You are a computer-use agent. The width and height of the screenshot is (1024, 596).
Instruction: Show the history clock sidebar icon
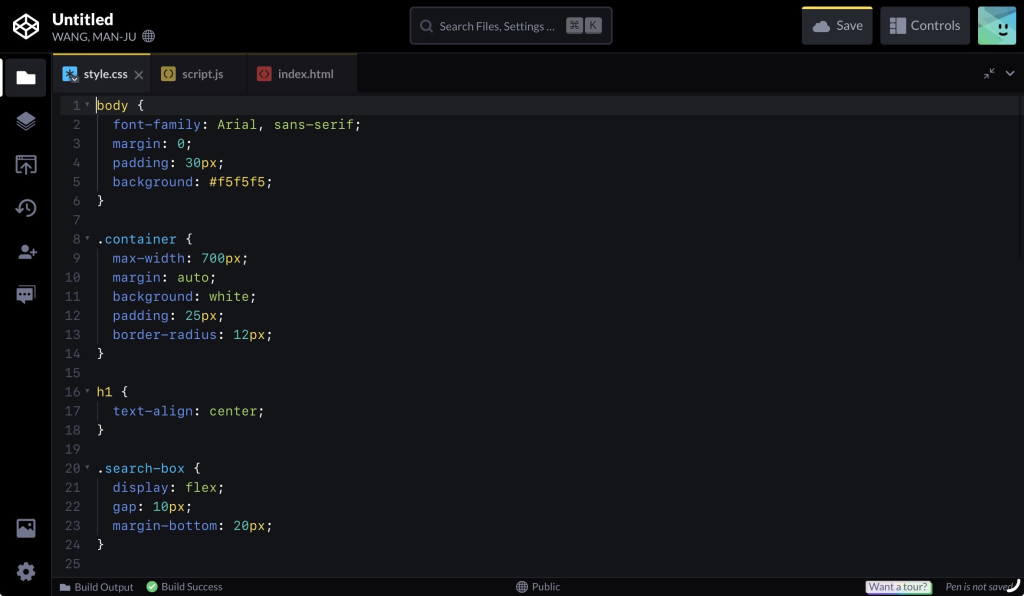tap(26, 208)
